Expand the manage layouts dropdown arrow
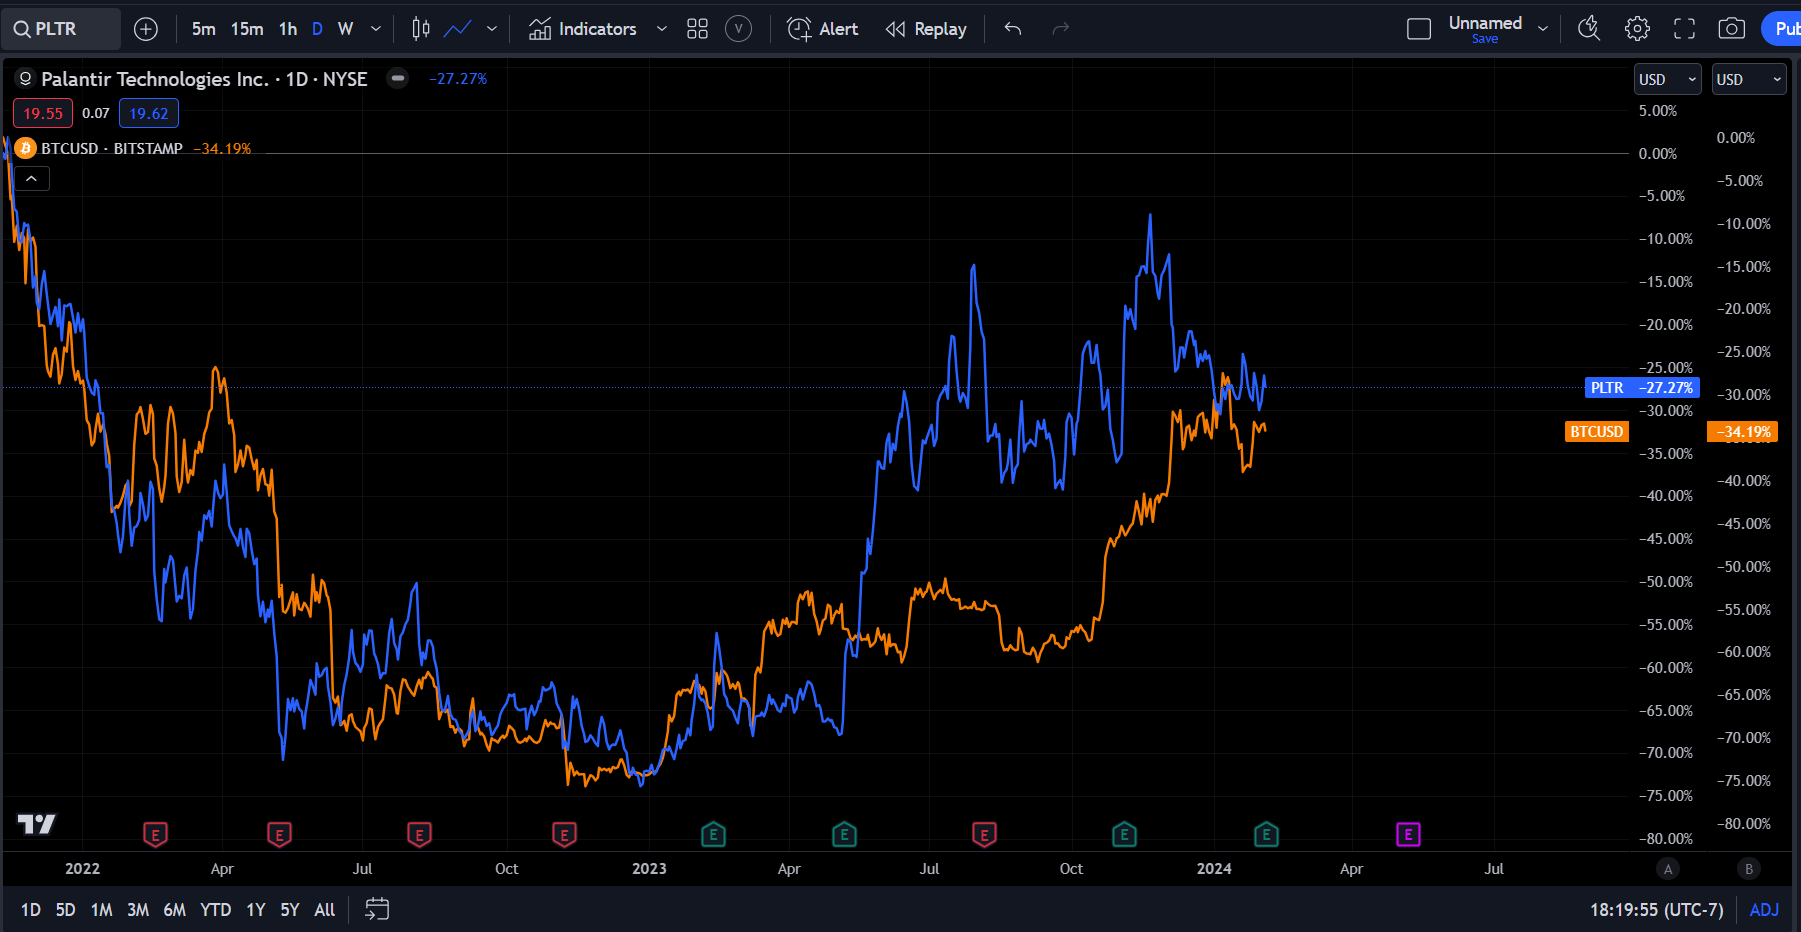 (x=1543, y=29)
